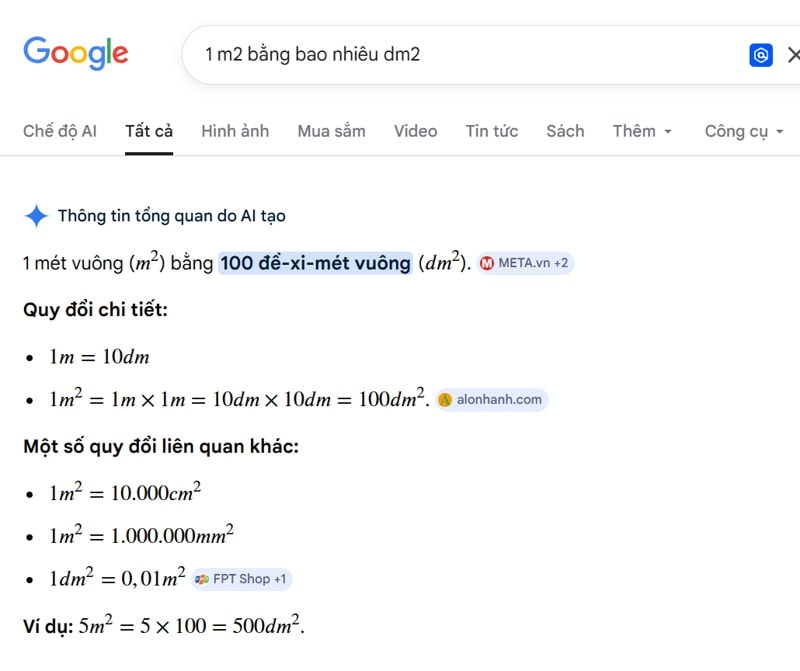Select the Sách tab
This screenshot has width=800, height=671.
[565, 131]
